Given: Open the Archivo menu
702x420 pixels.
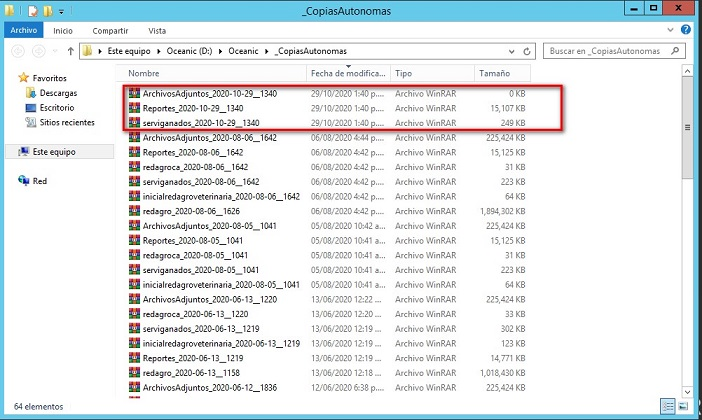Looking at the screenshot, I should click(x=22, y=30).
